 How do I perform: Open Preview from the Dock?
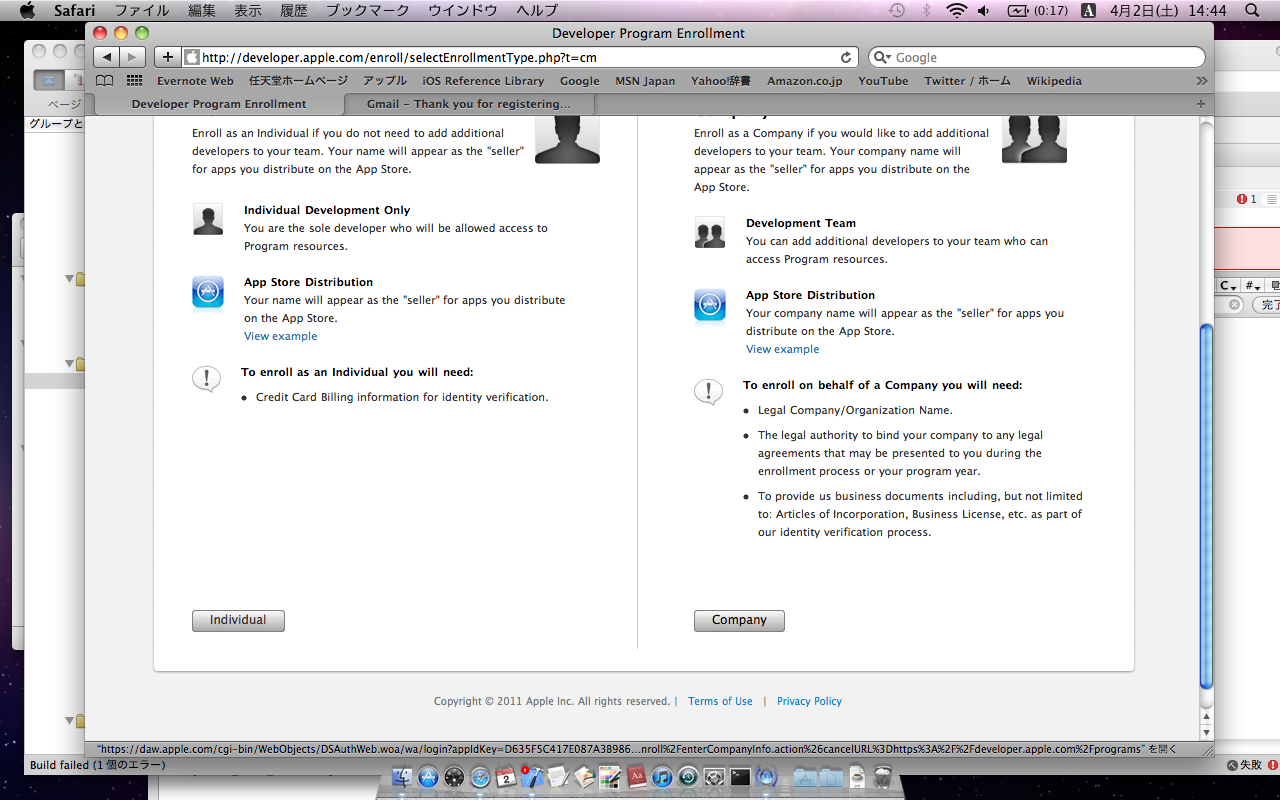[584, 777]
